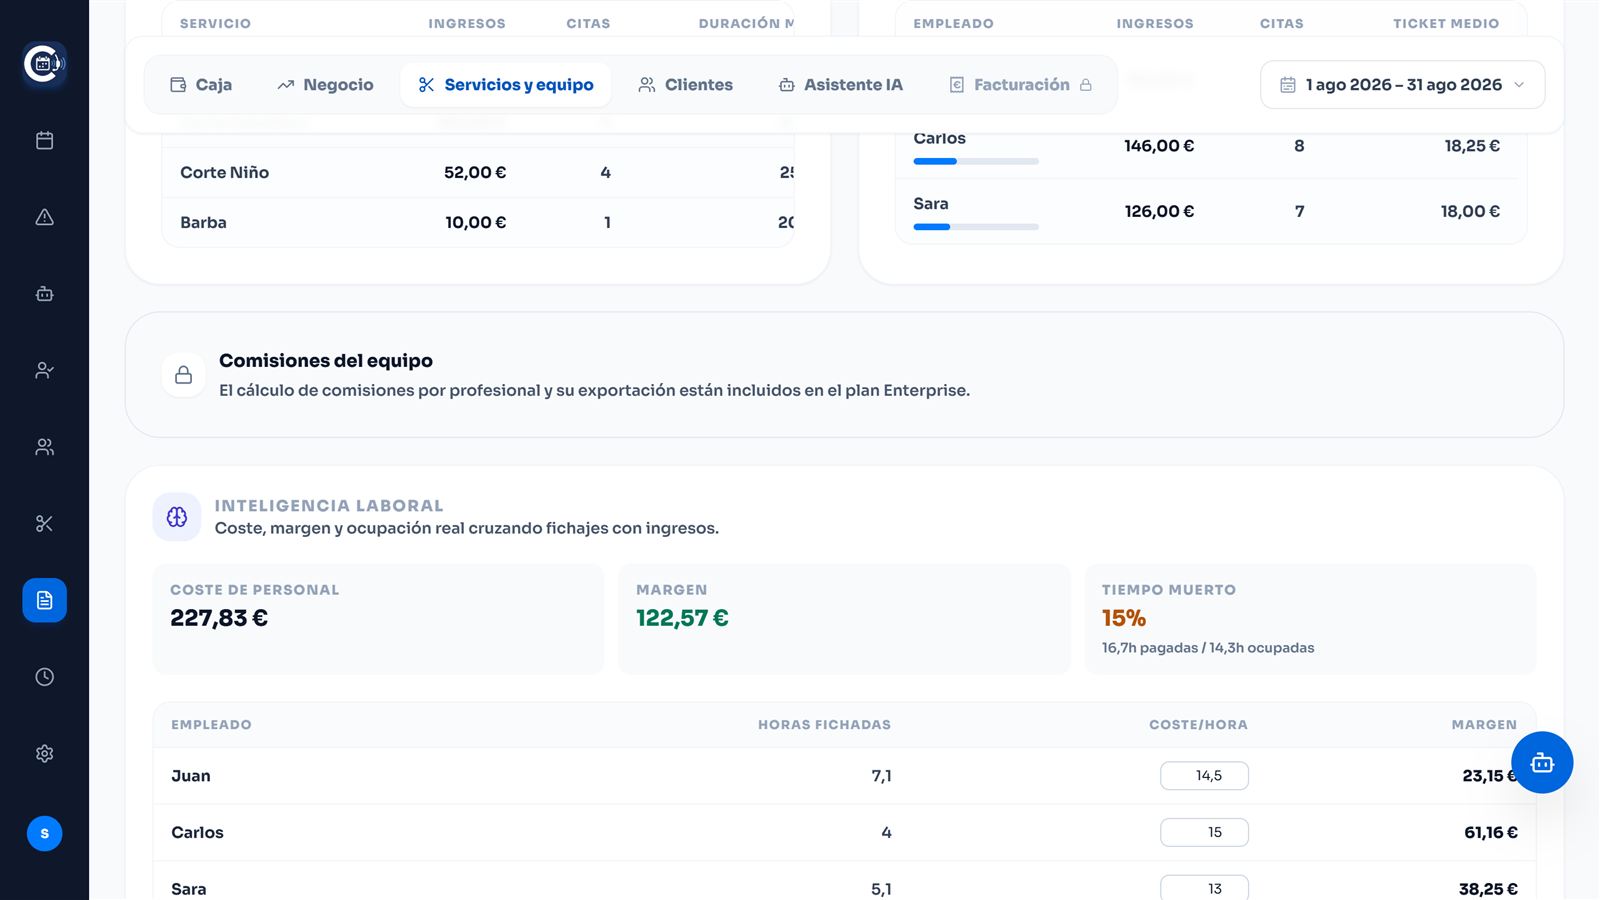The height and width of the screenshot is (900, 1600).
Task: Open the calendar icon in sidebar
Action: click(x=44, y=141)
